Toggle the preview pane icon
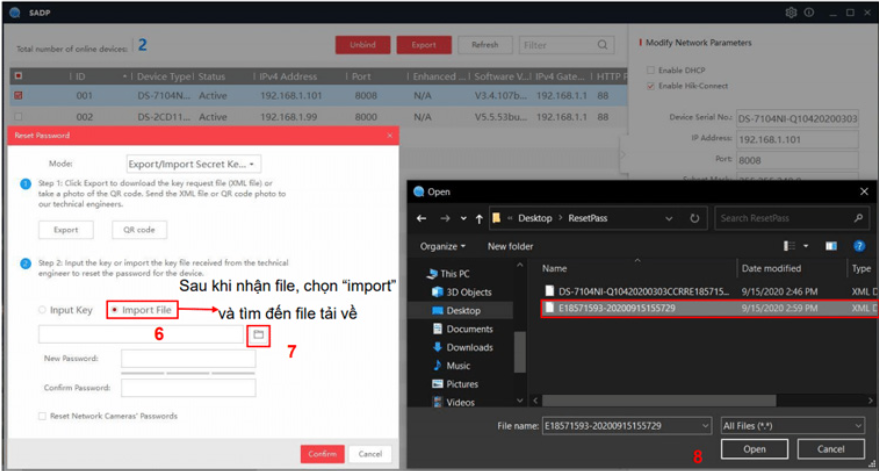Screen dimensions: 879x471 point(830,246)
